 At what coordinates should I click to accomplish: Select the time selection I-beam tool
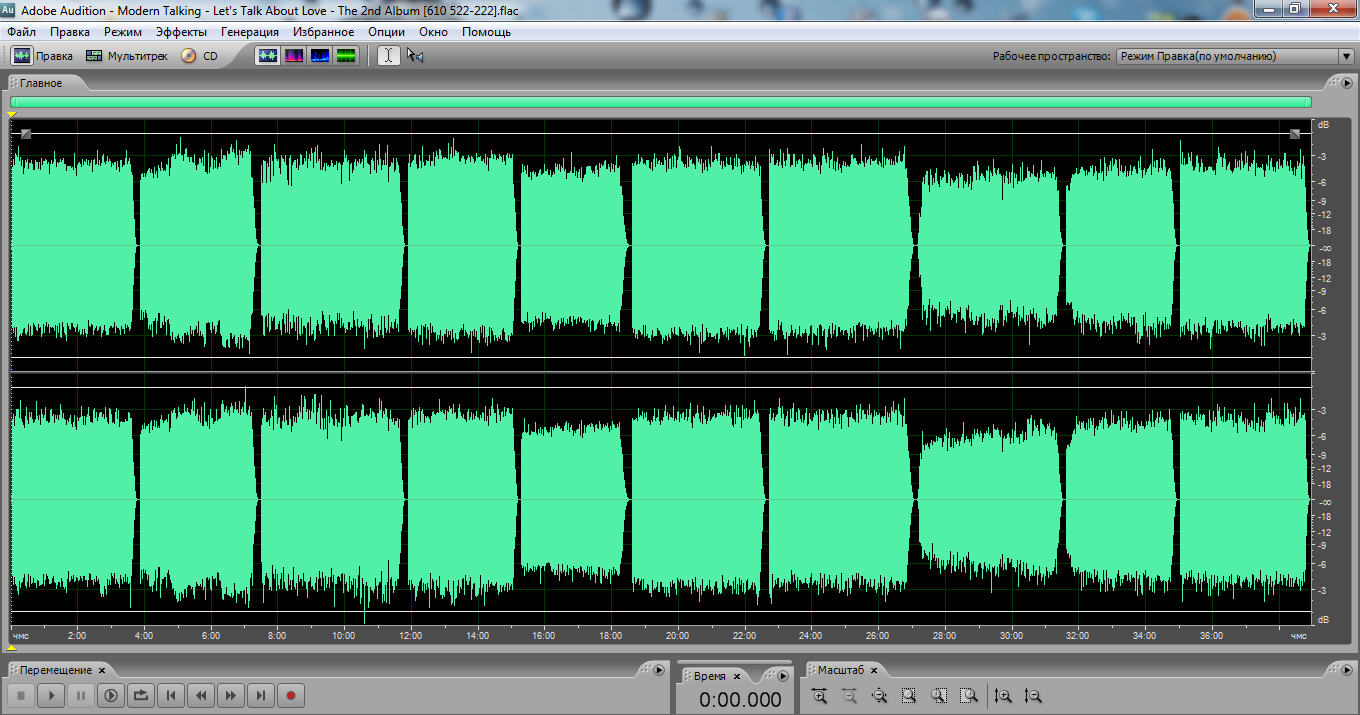coord(388,56)
